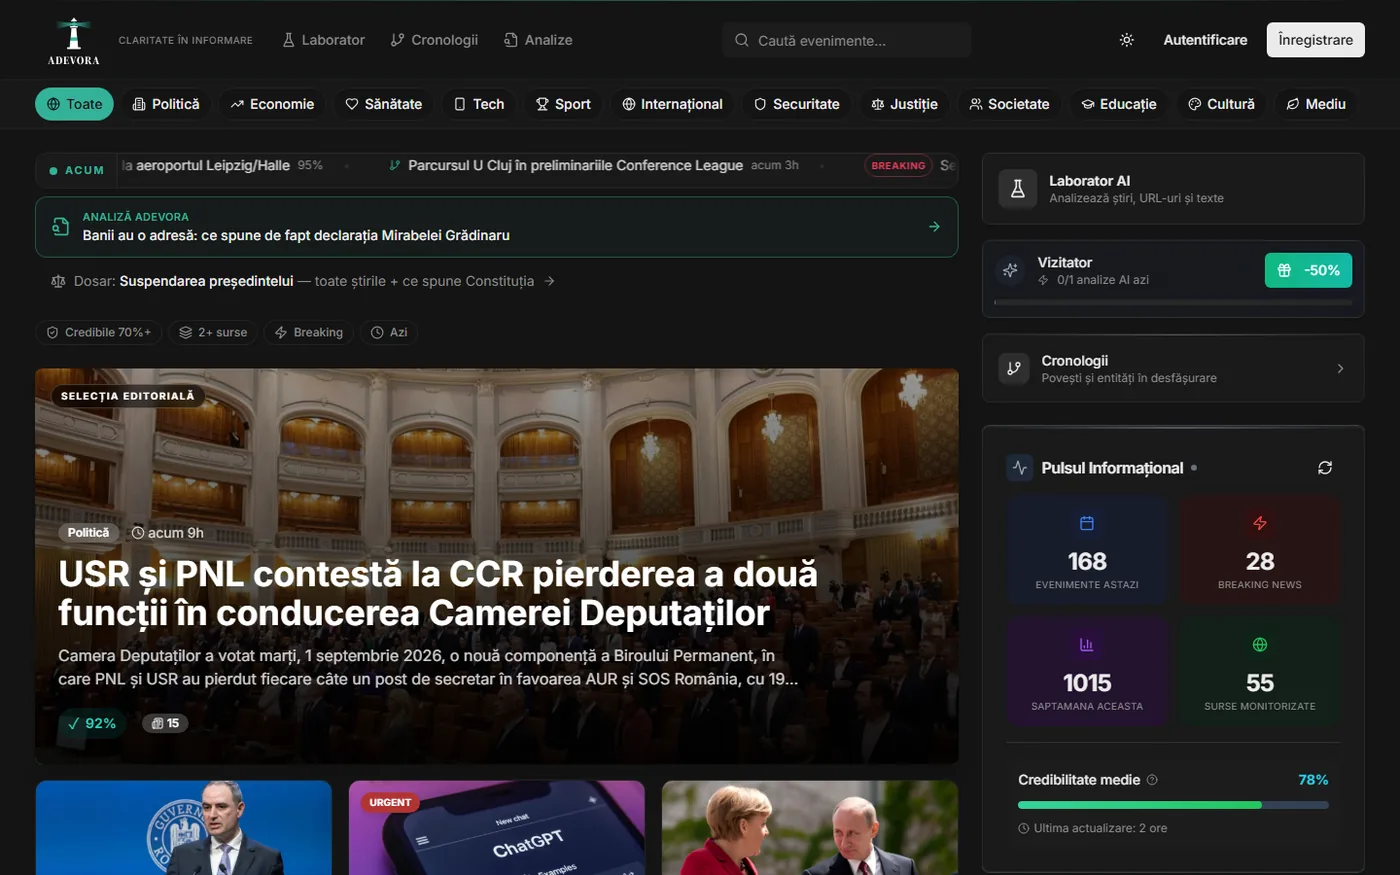Toggle the Breaking filter chip
Screen dimensions: 1400x875
click(x=309, y=332)
